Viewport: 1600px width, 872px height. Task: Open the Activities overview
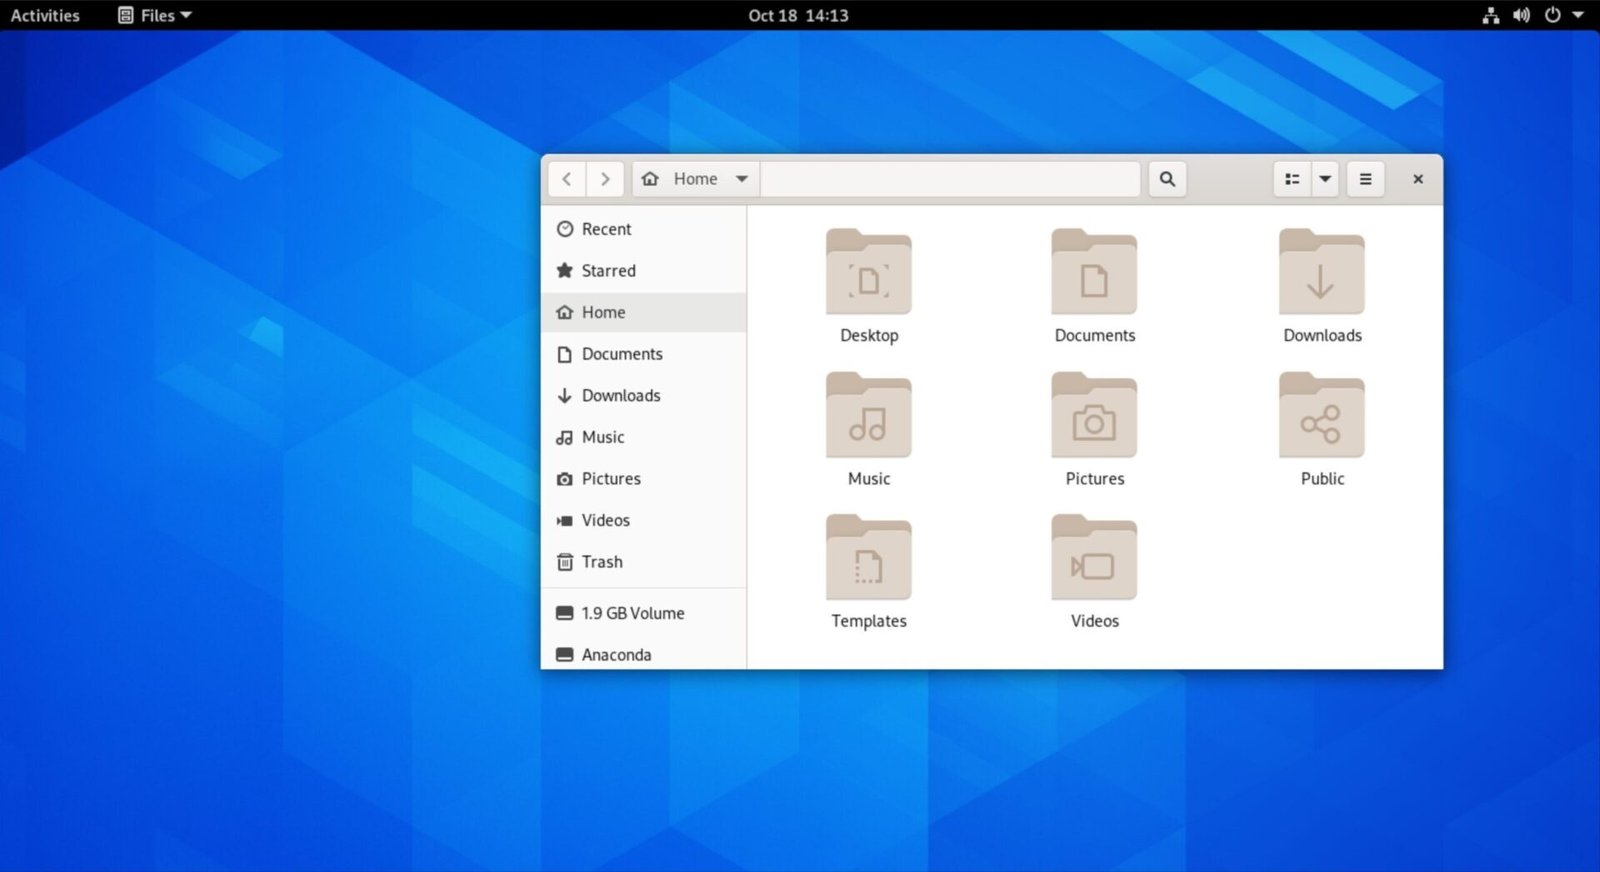[45, 15]
